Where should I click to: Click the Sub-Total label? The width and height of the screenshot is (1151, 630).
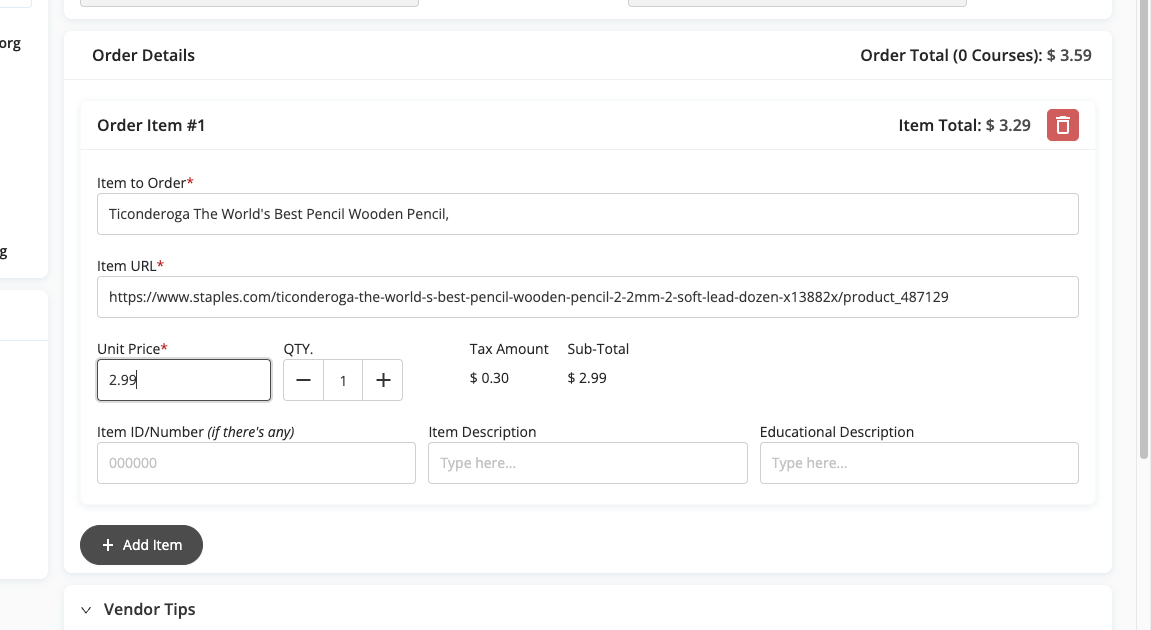click(598, 349)
